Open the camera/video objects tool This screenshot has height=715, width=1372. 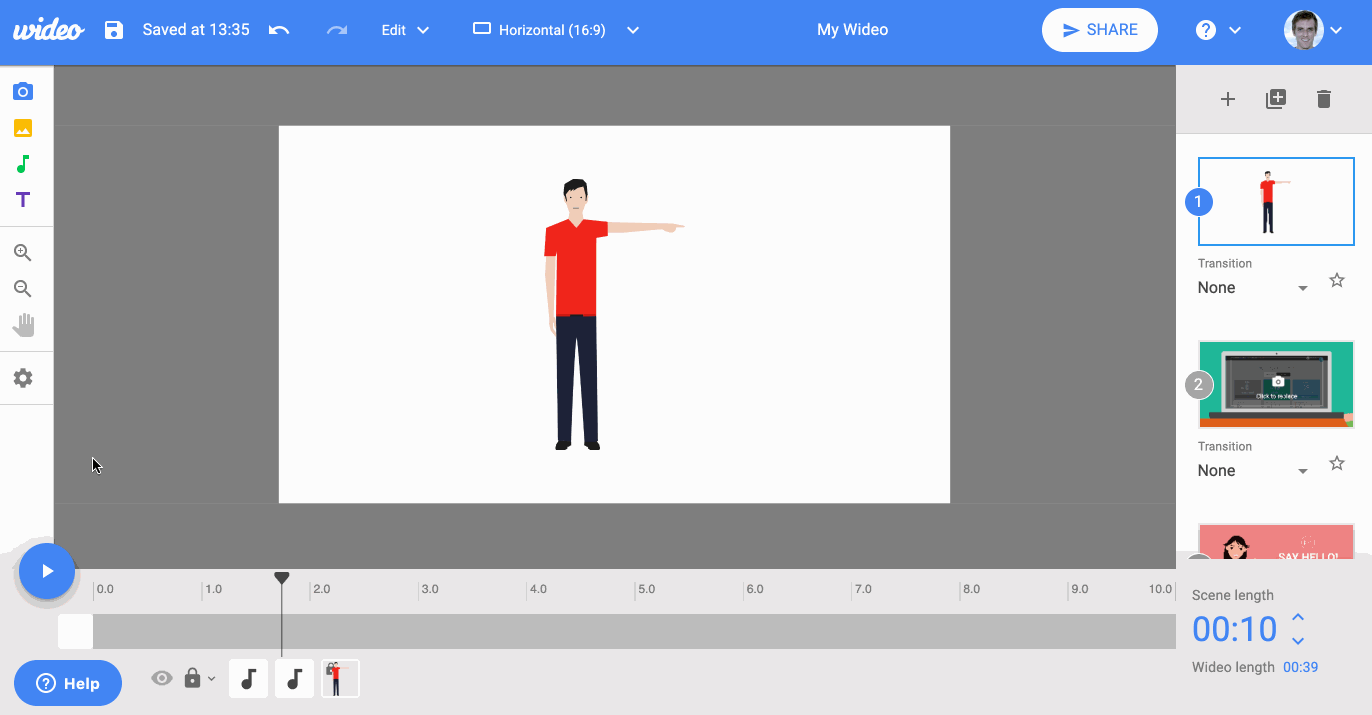23,92
